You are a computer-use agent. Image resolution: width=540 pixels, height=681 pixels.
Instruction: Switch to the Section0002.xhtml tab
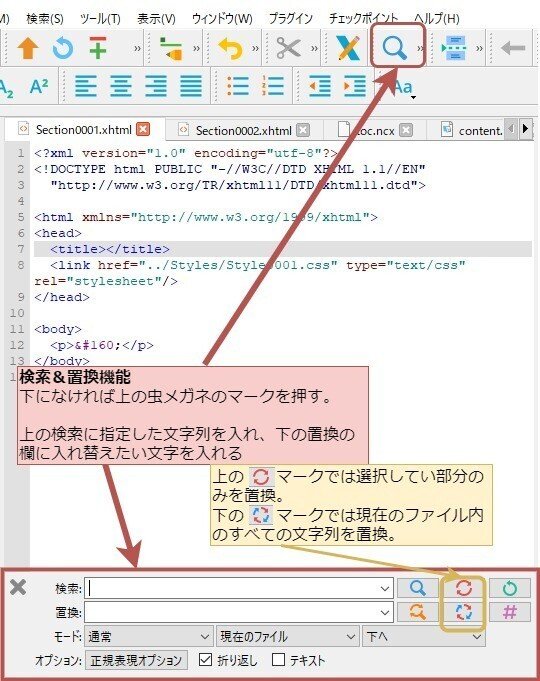point(244,130)
